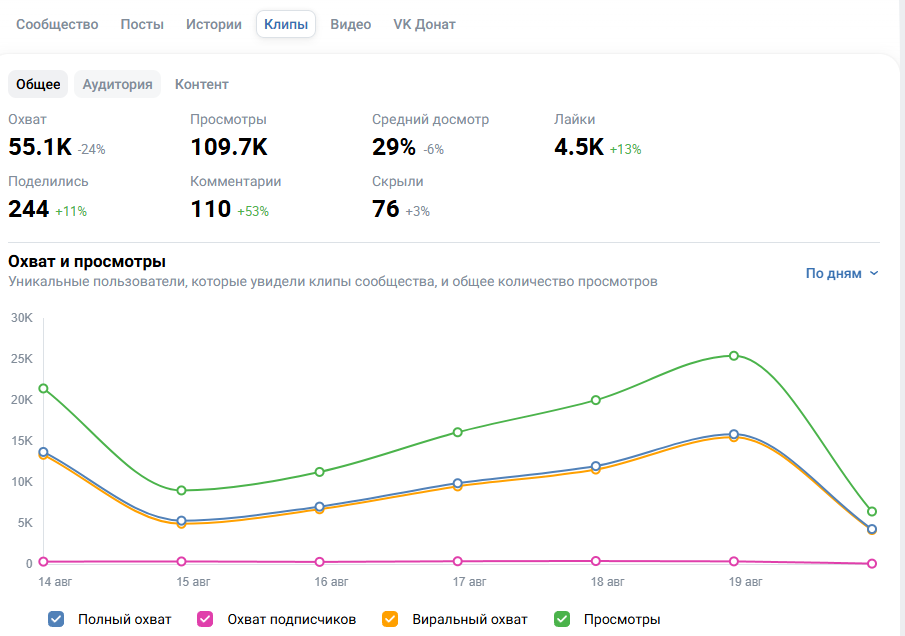Click the 109.7K Просмотры metric
This screenshot has width=905, height=636.
(229, 147)
